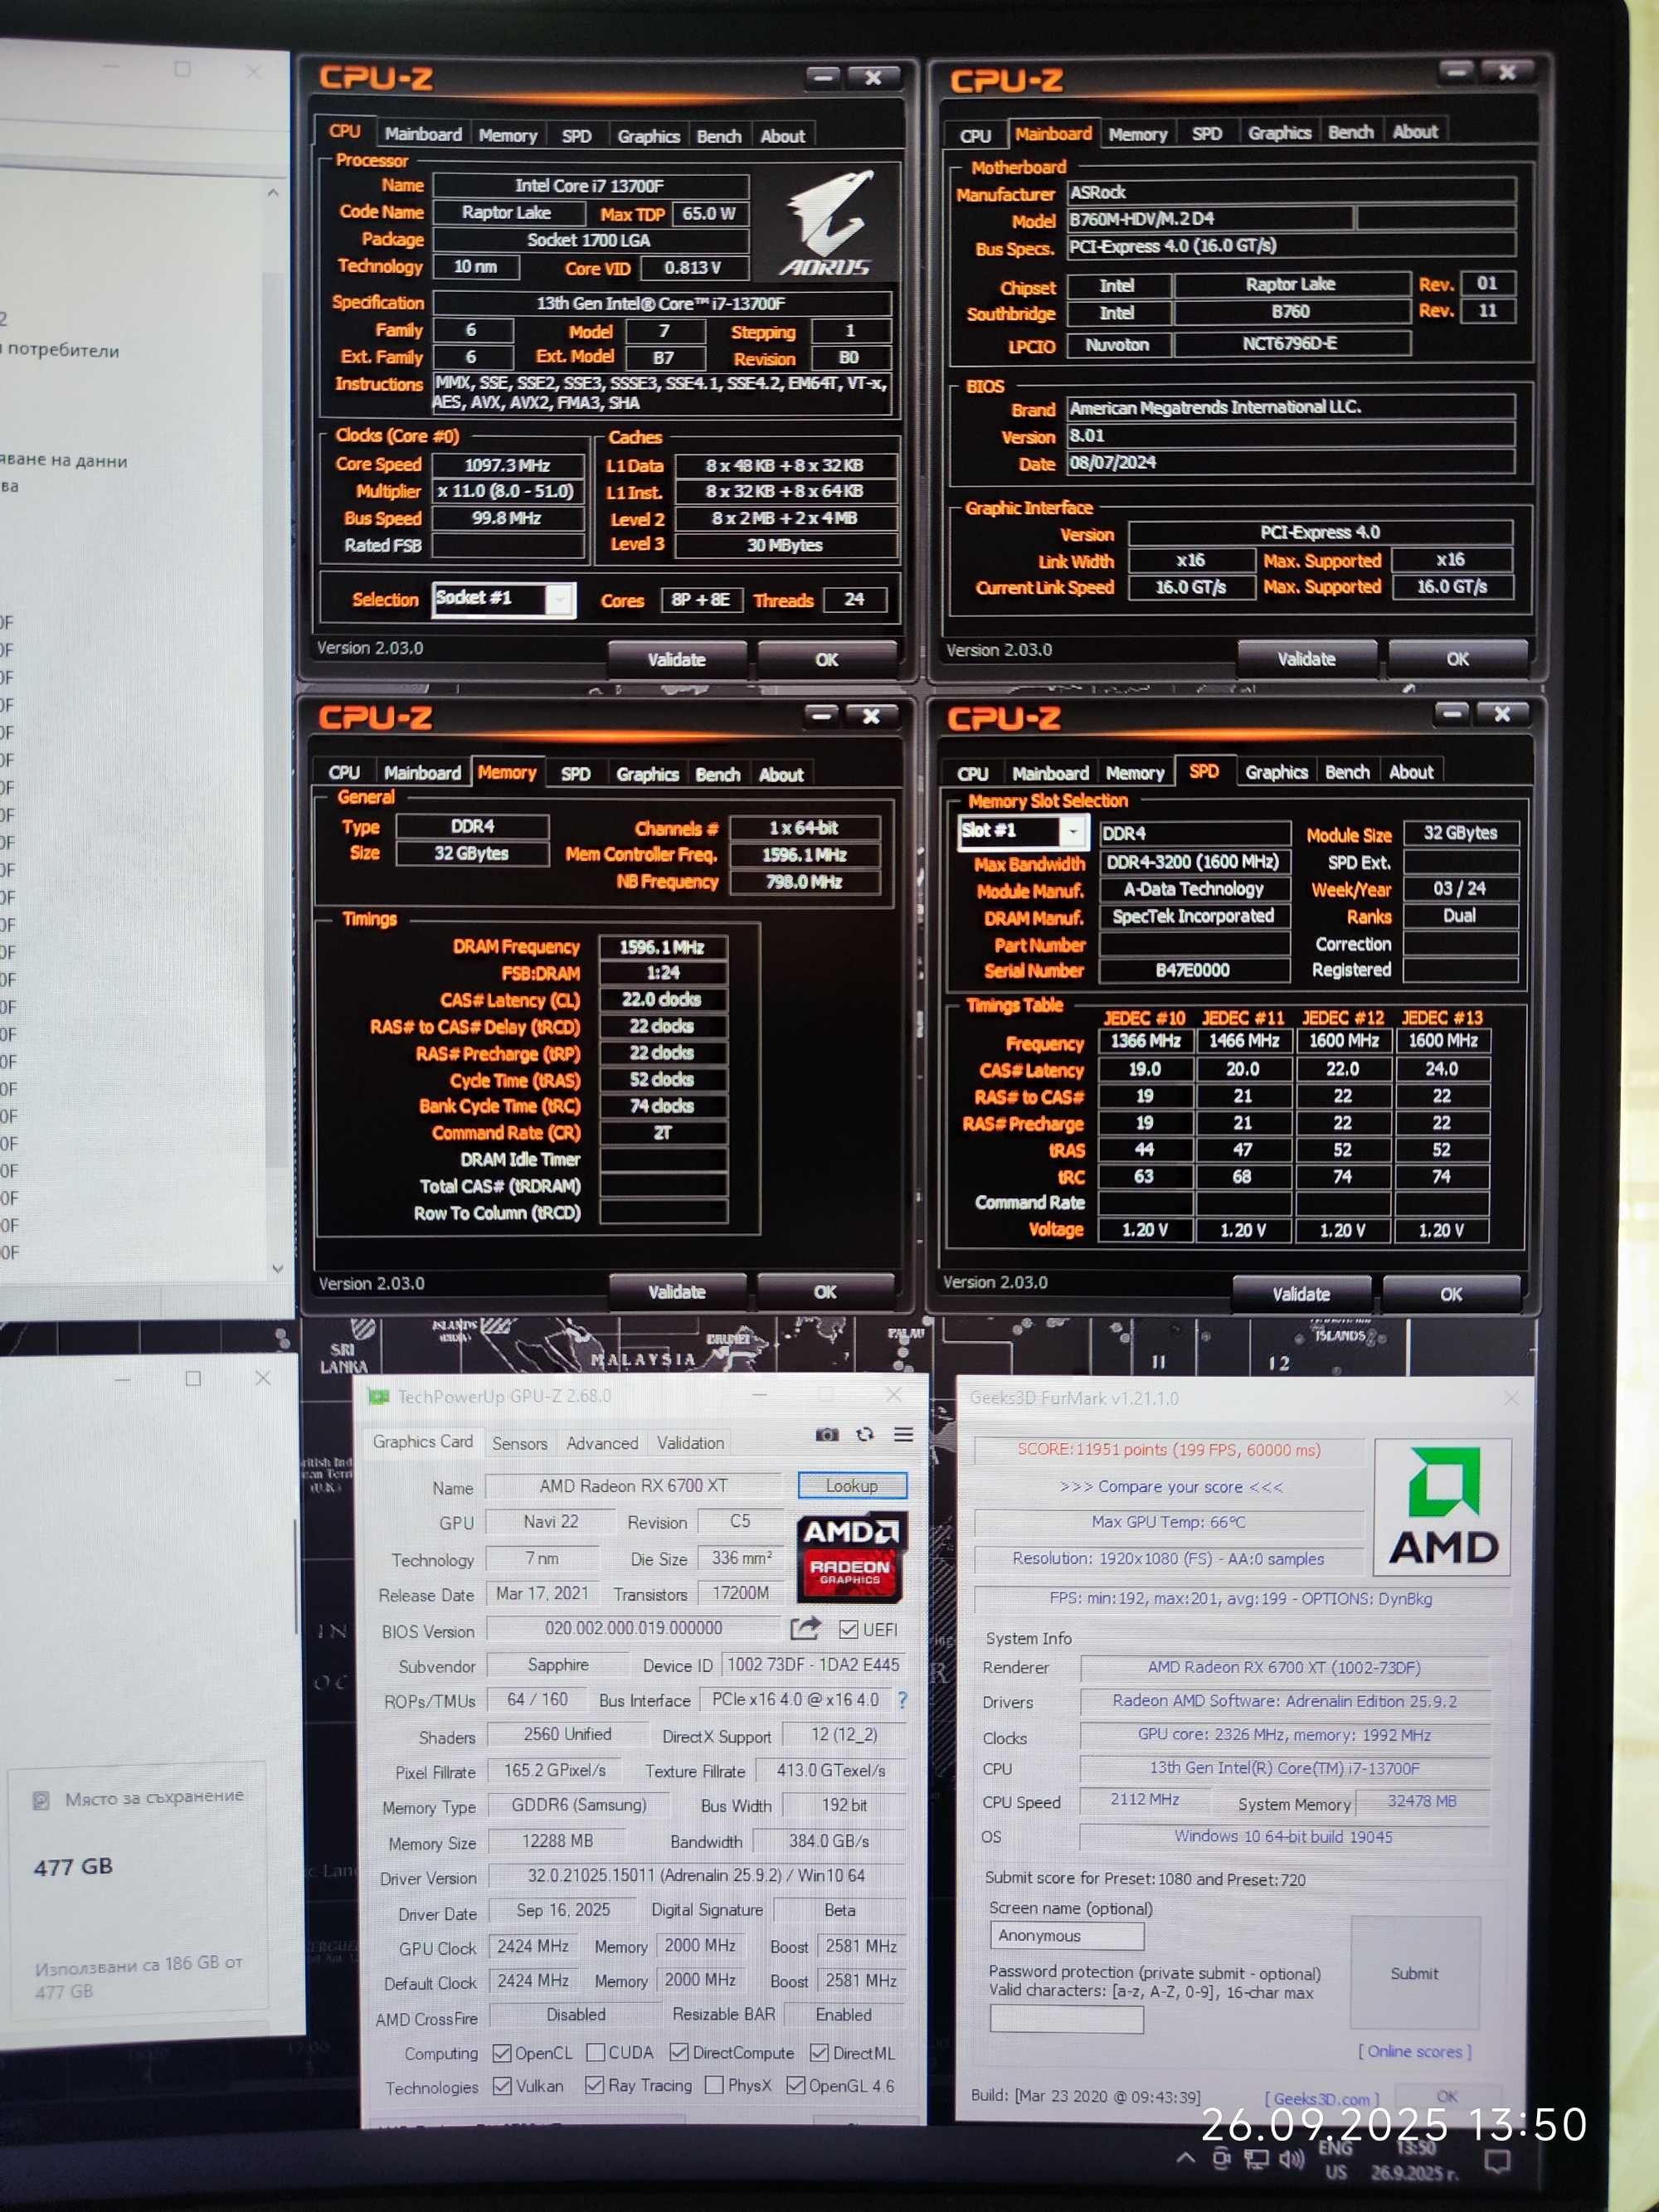1659x2212 pixels.
Task: Click Validate in CPU-Z CPU window
Action: 677,659
